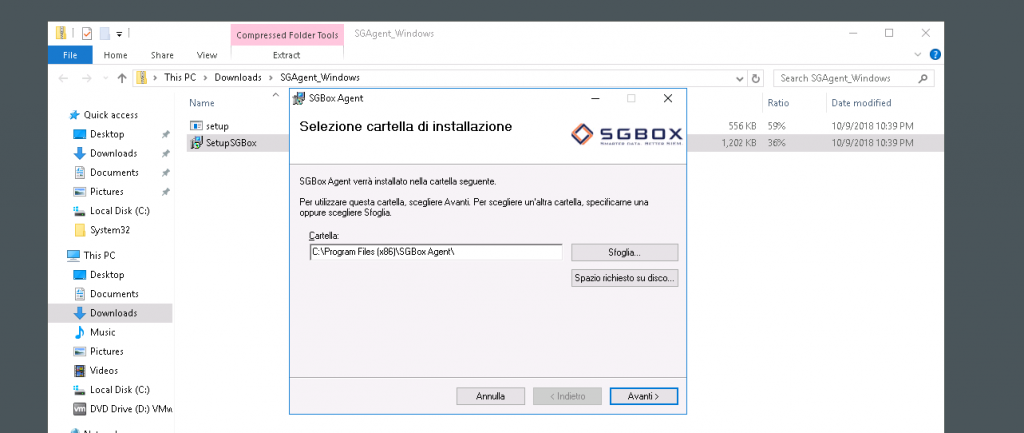Open DVD Drive (D:) in the sidebar
Viewport: 1024px width, 433px height.
point(131,409)
